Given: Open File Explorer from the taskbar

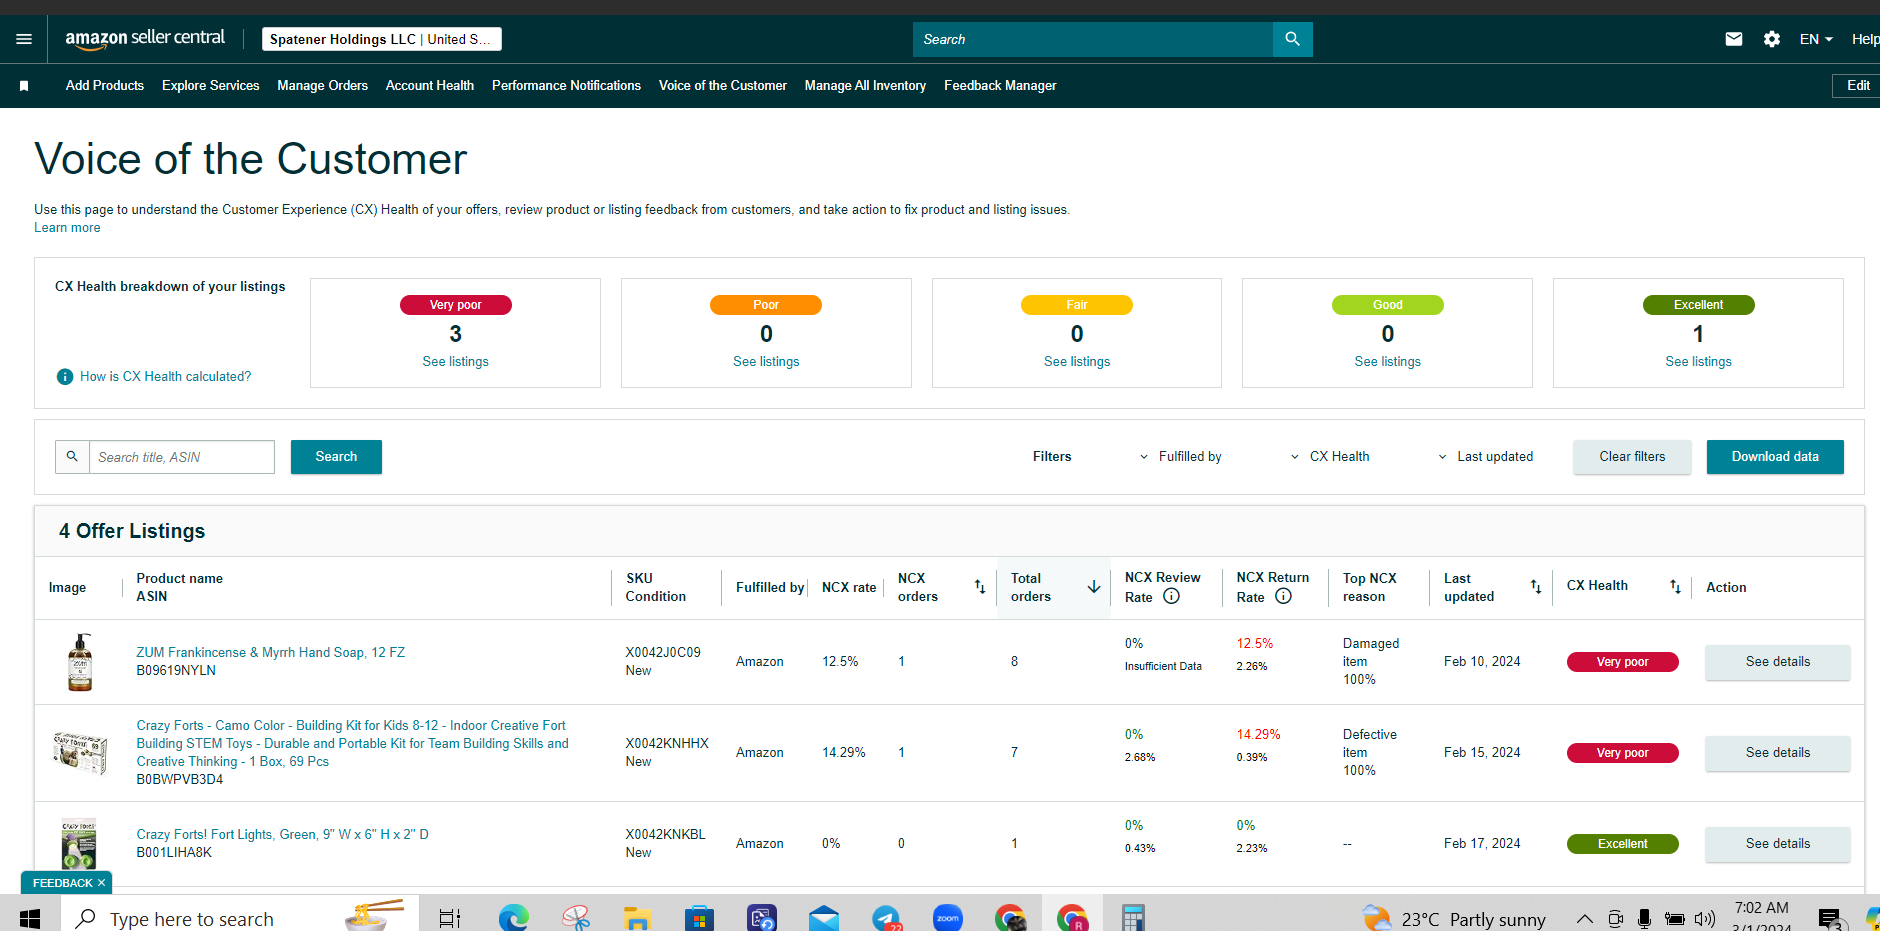Looking at the screenshot, I should coord(638,917).
